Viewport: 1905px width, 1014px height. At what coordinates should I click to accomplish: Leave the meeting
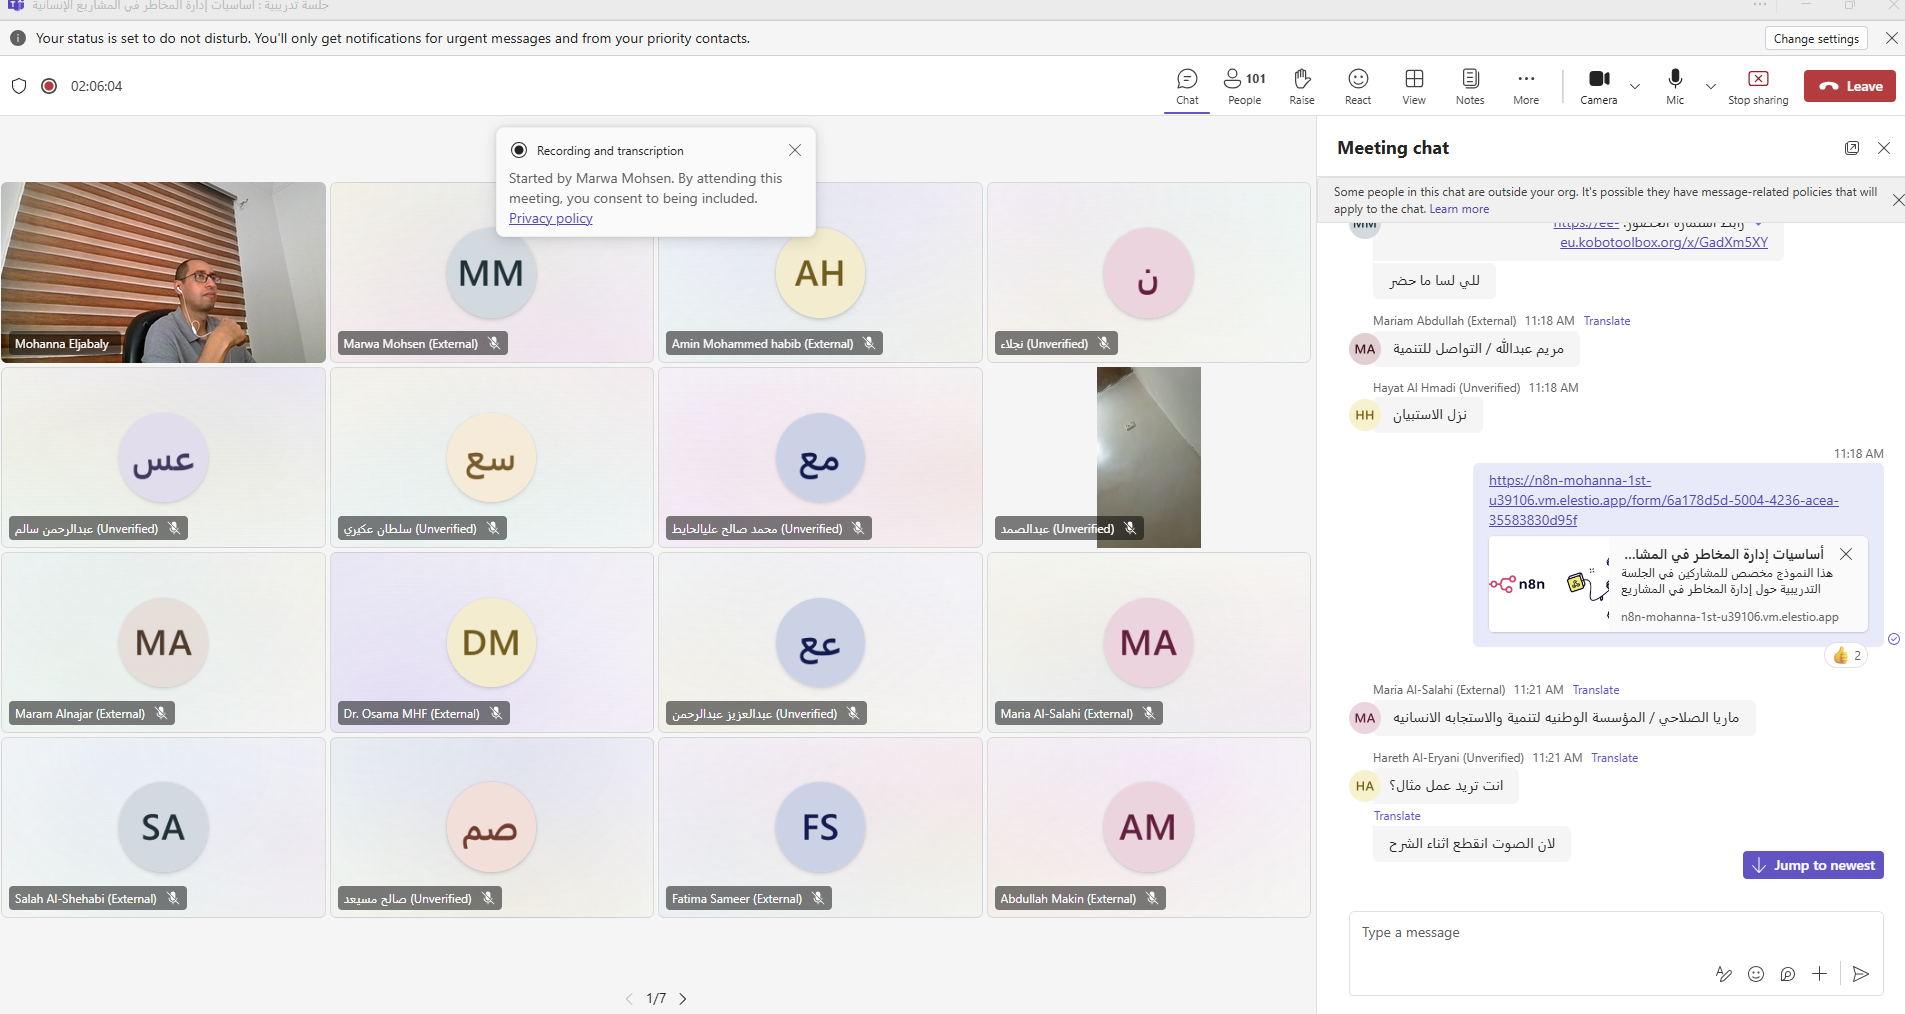(1849, 86)
